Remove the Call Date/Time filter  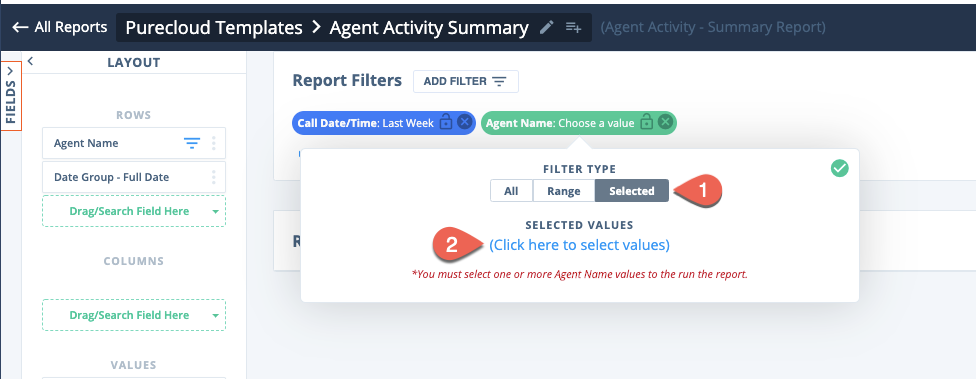coord(464,122)
